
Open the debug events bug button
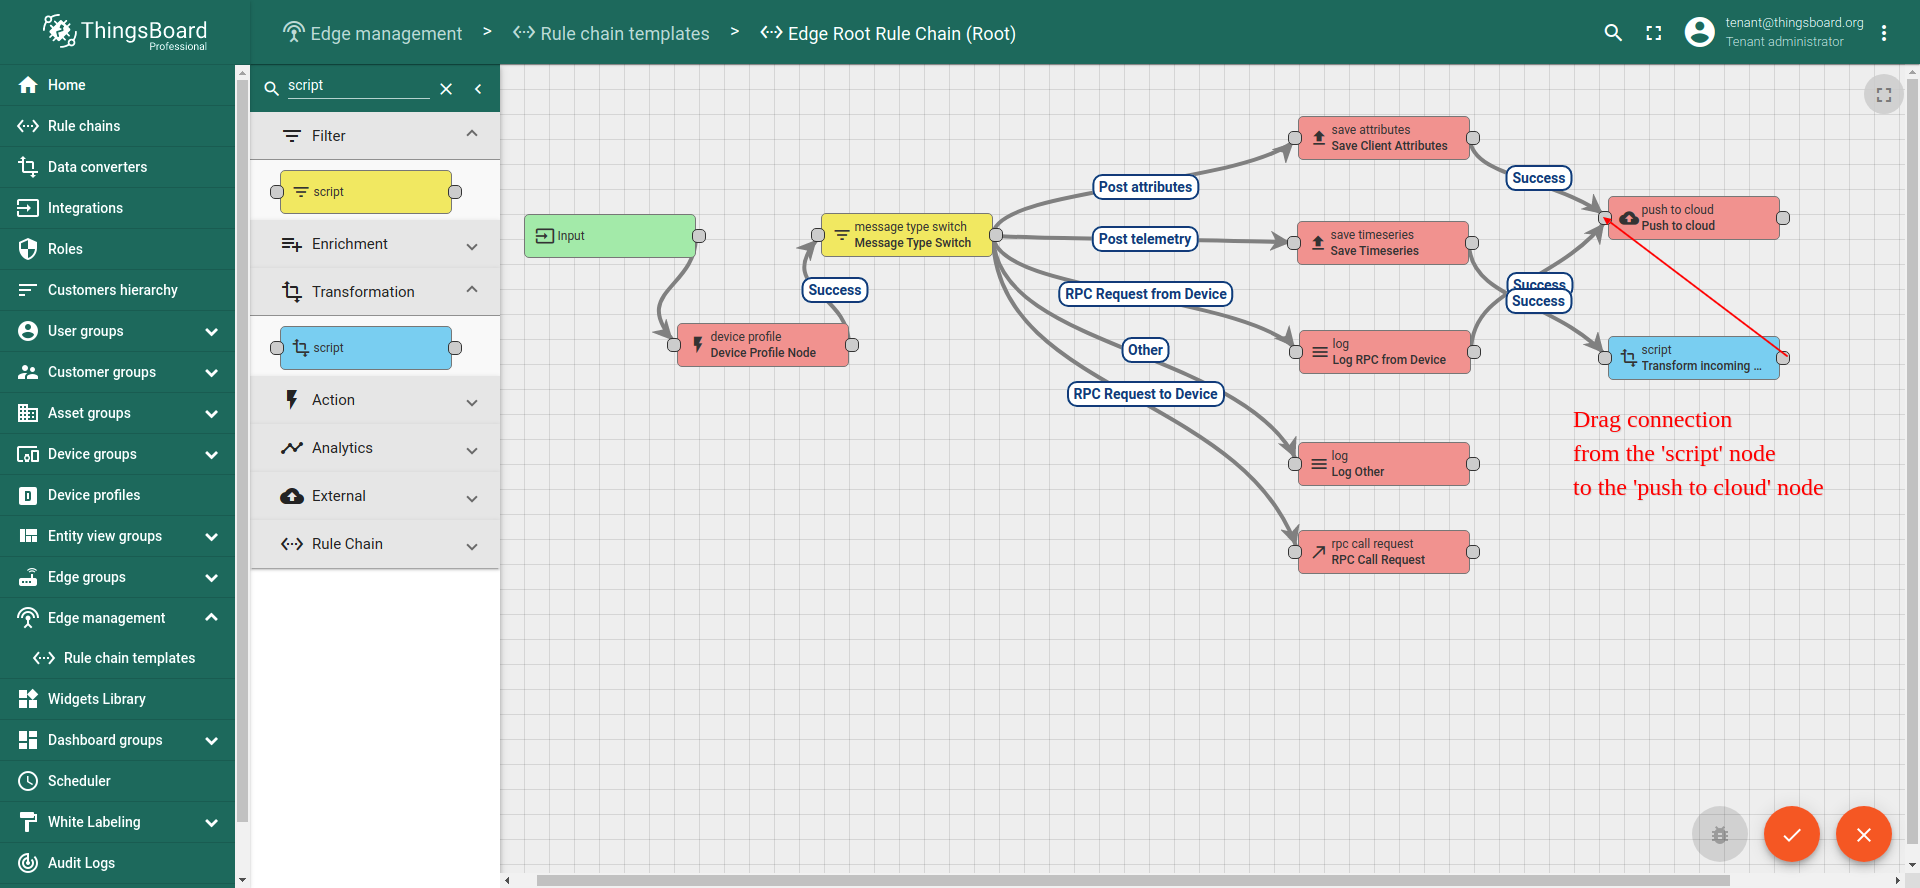(x=1720, y=834)
